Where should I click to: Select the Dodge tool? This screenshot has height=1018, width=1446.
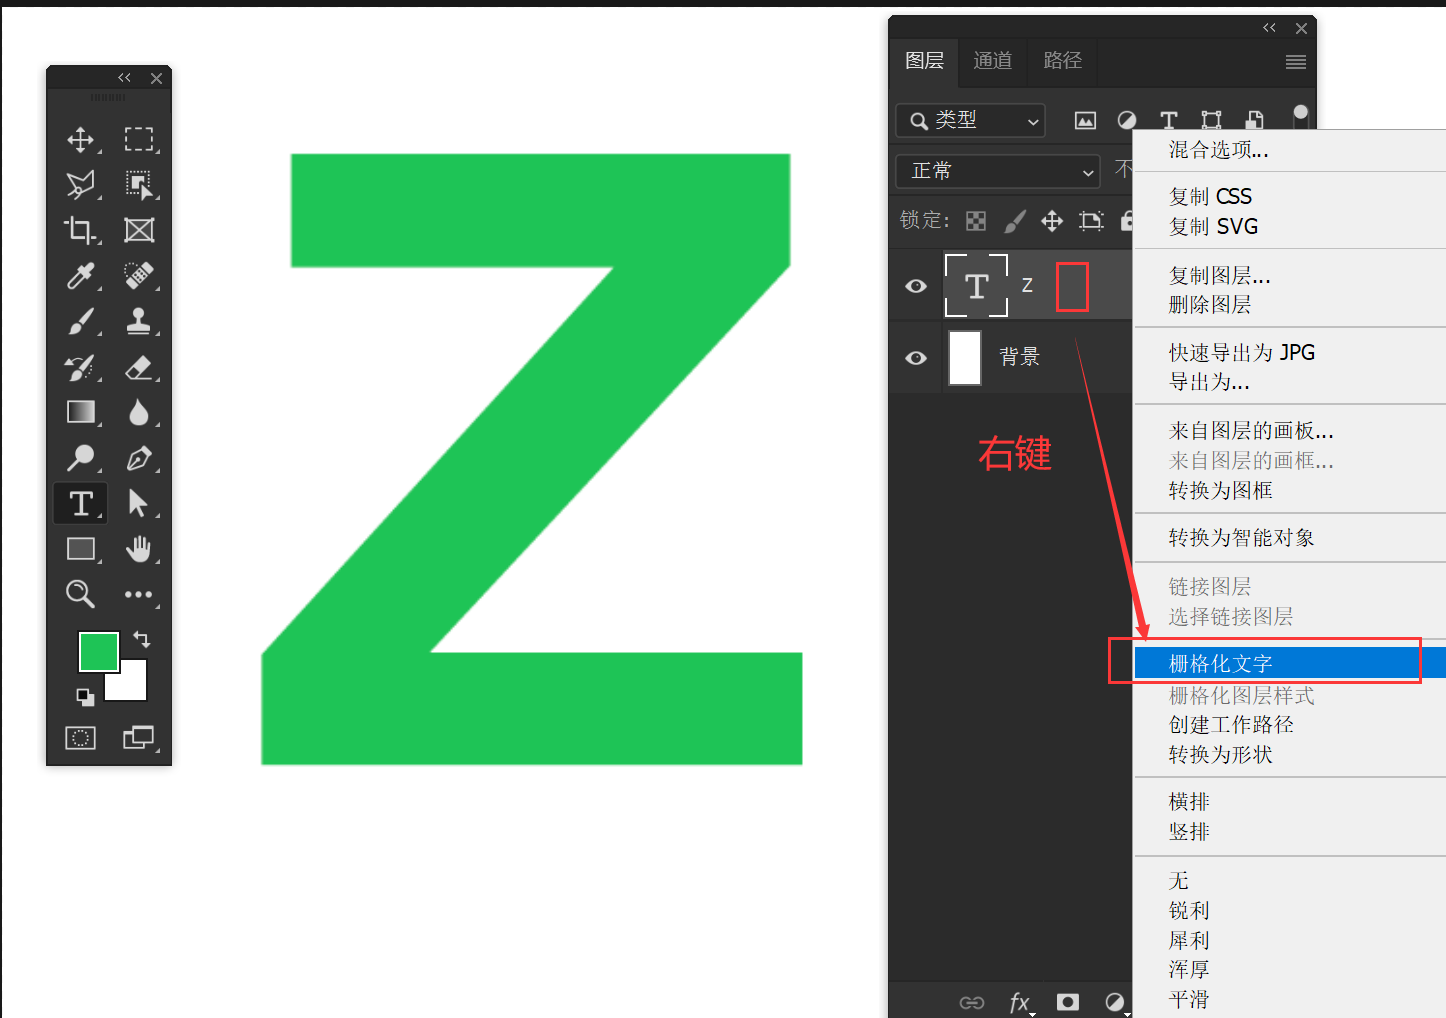[81, 458]
